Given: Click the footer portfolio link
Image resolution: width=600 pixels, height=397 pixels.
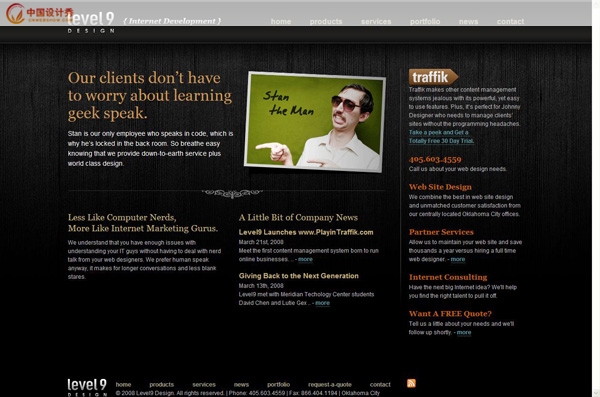Looking at the screenshot, I should point(279,384).
